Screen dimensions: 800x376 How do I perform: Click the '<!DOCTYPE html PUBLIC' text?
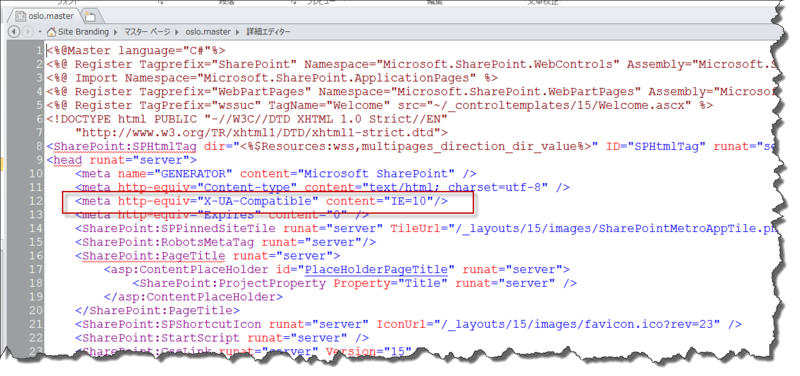[121, 119]
